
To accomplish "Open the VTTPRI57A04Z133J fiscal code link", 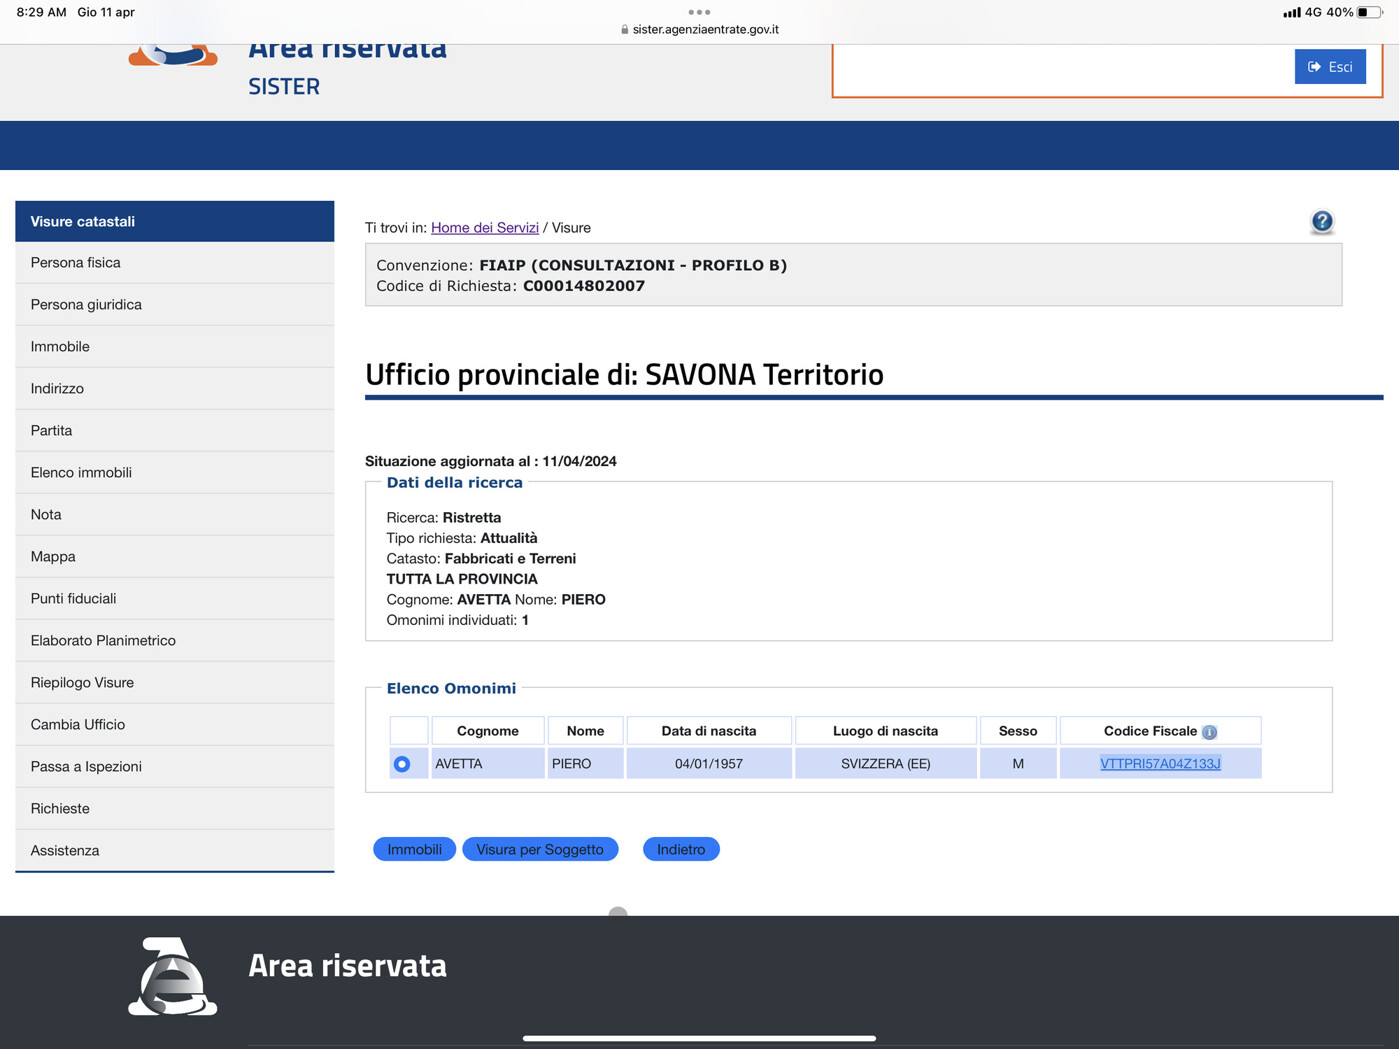I will (x=1159, y=764).
